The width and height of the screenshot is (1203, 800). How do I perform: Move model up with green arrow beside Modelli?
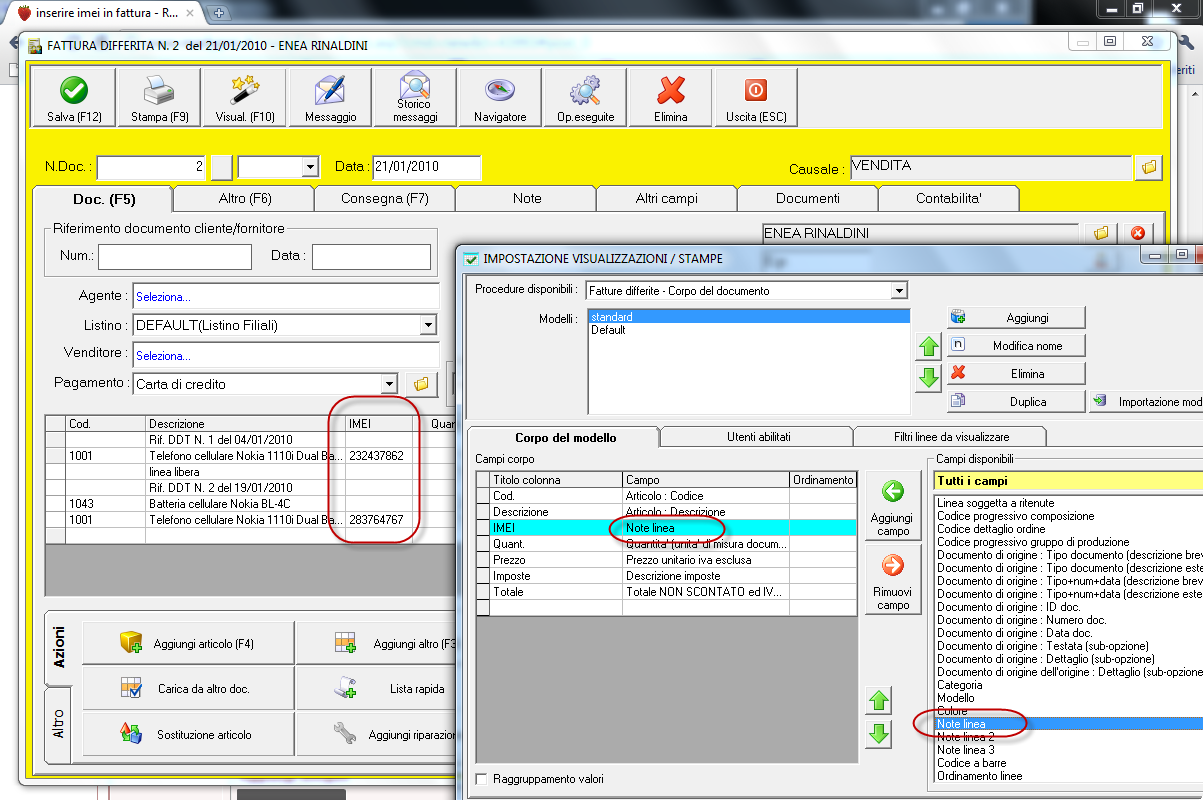coord(929,347)
